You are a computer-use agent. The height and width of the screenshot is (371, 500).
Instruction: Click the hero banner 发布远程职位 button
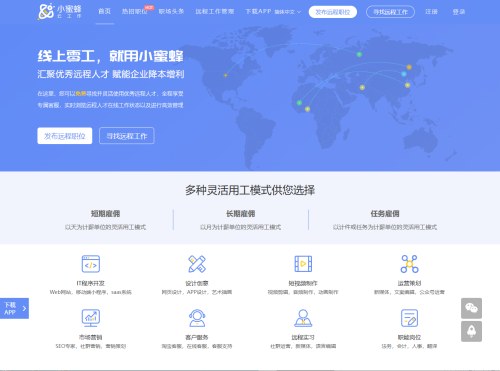(x=65, y=136)
